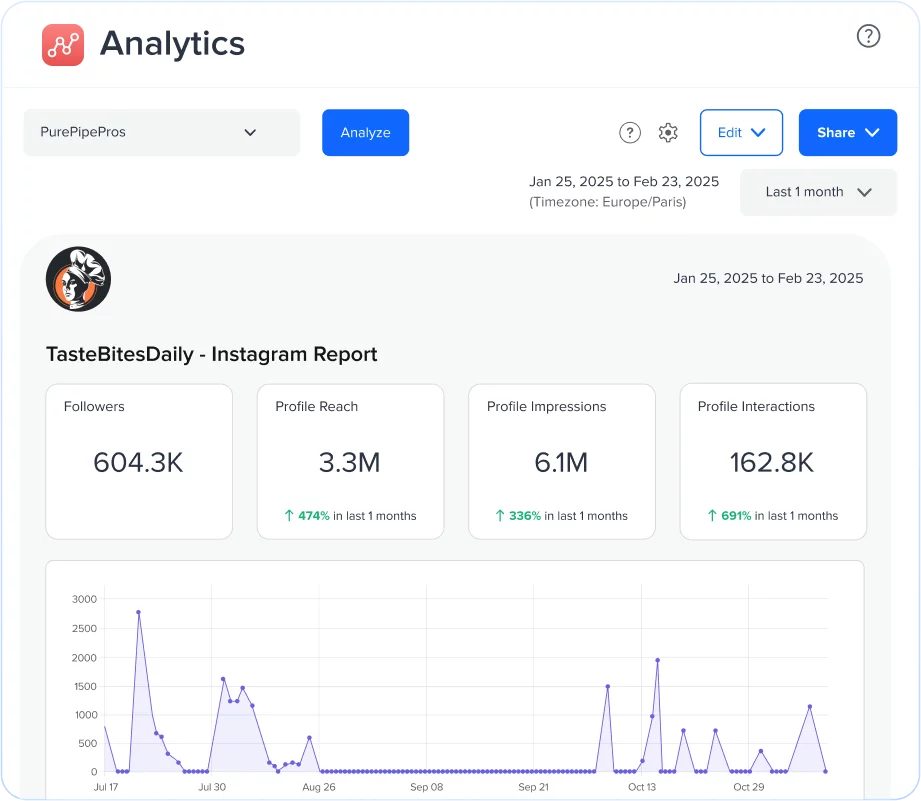This screenshot has height=801, width=921.
Task: Select the Profile Impressions metric card
Action: click(x=561, y=461)
